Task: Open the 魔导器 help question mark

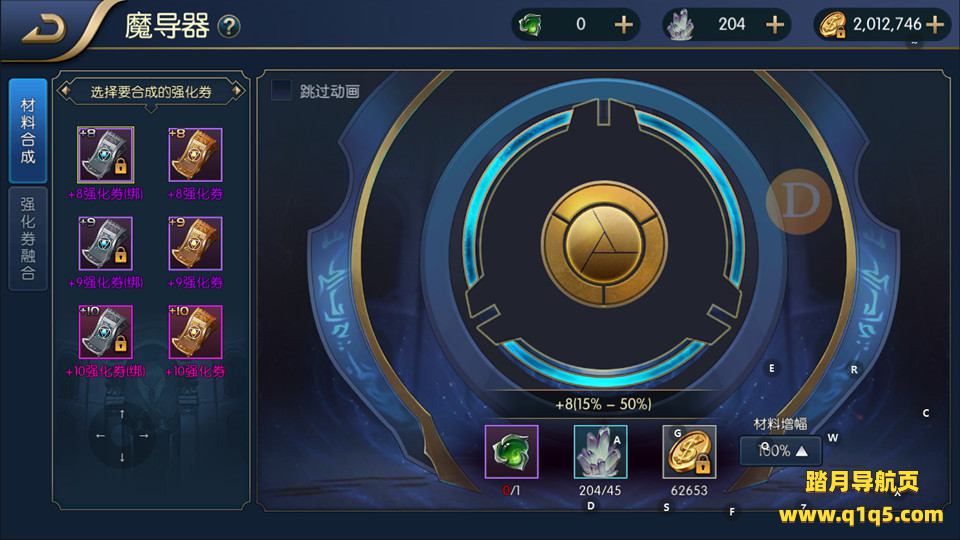Action: [229, 26]
